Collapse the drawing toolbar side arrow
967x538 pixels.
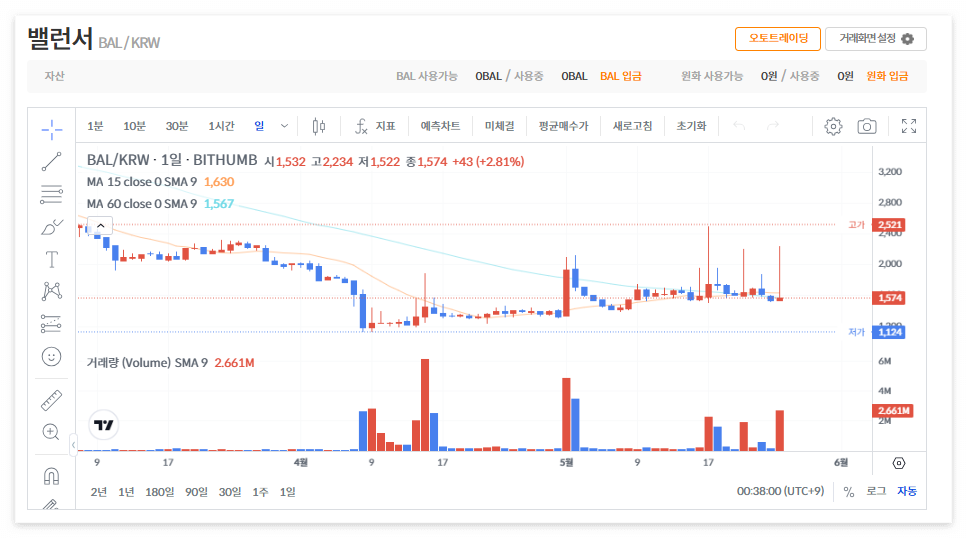coord(73,444)
